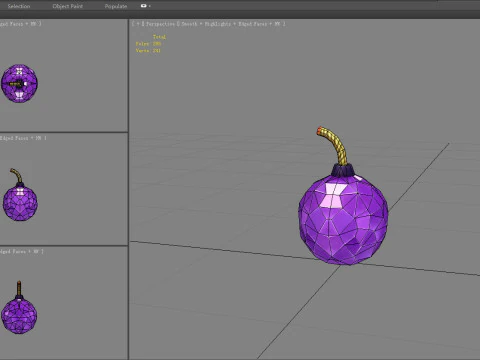
Task: Click the Verts count statistic
Action: [148, 51]
